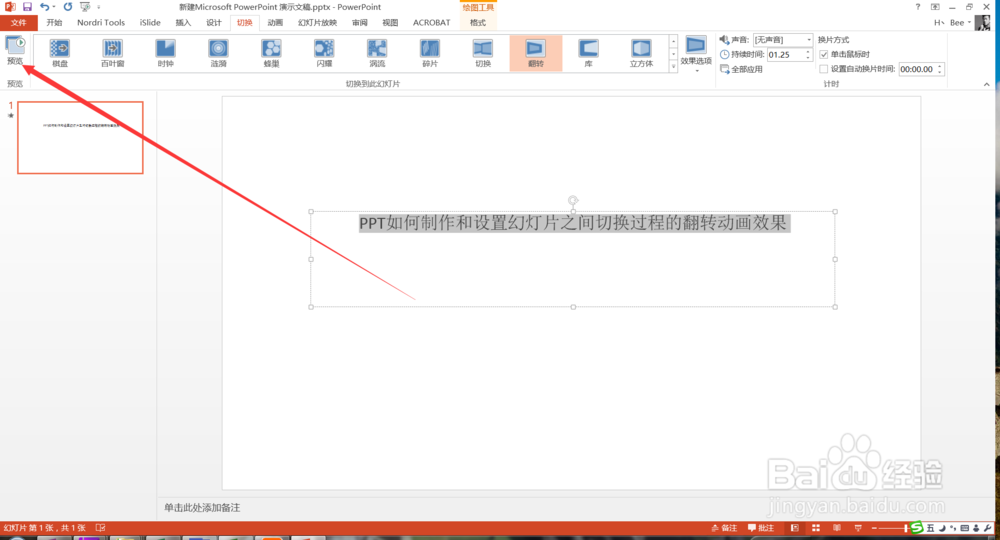
Task: Open Customize Quick Access Toolbar dropdown
Action: click(x=99, y=7)
